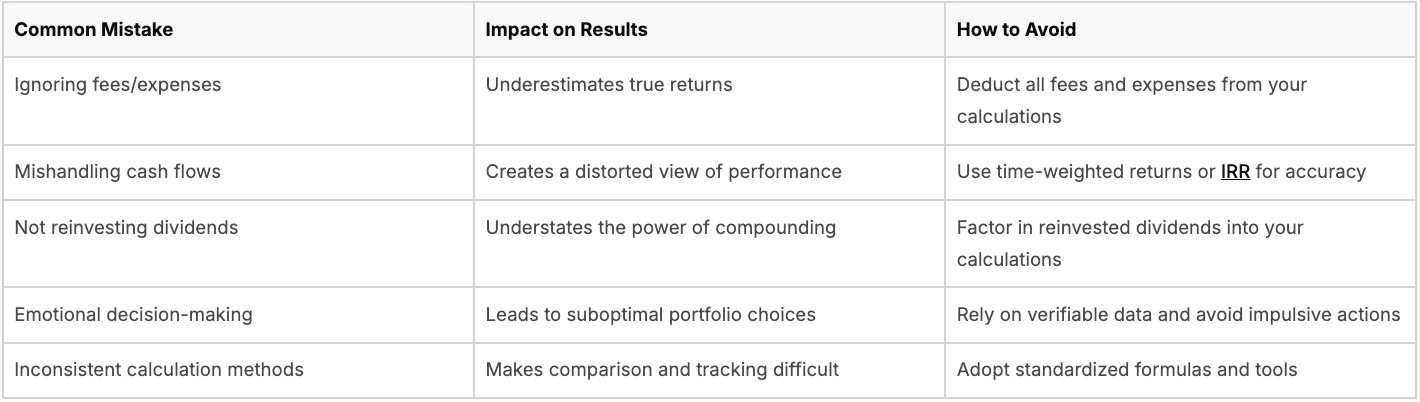Click 'Makes comparison and tracking difficult'
This screenshot has height=402, width=1420.
tap(662, 370)
